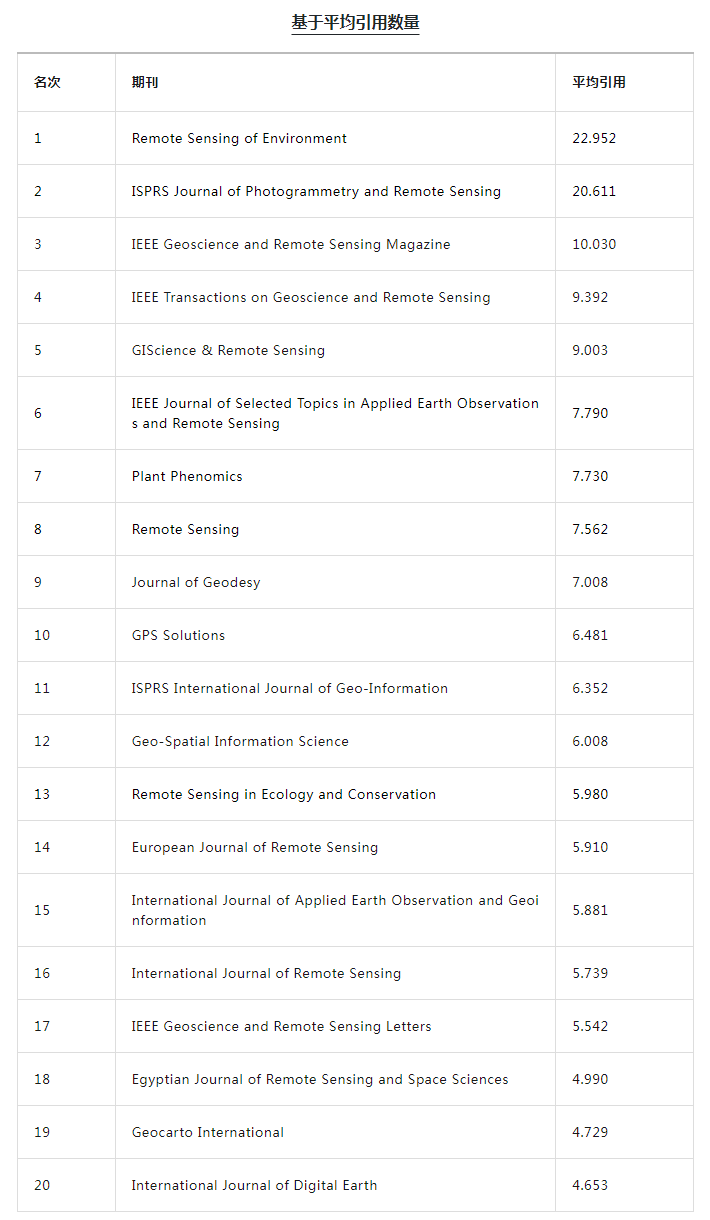Click ISPRS International Journal of Geo-Information
Screen dimensions: 710x1220
(290, 688)
